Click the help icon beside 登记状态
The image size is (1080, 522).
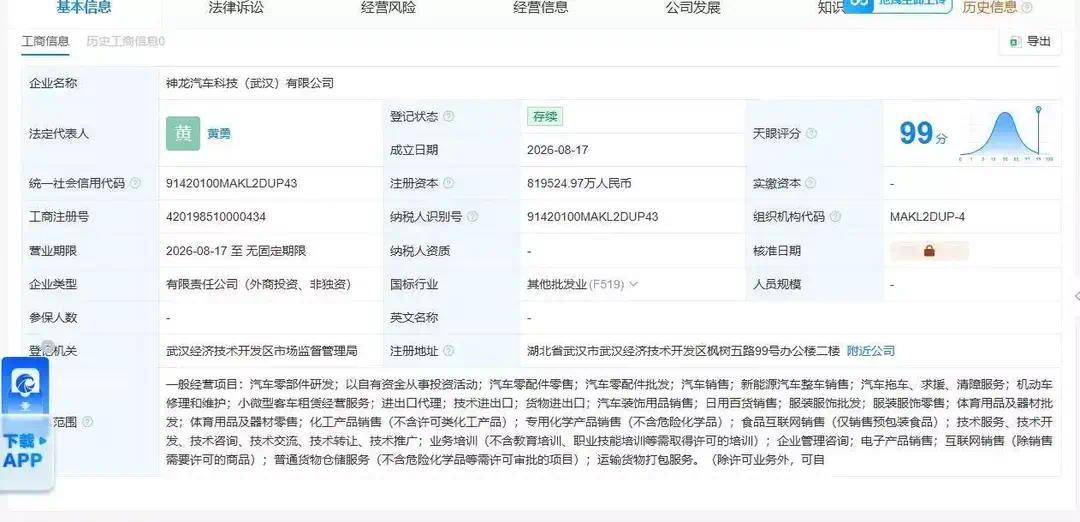448,116
